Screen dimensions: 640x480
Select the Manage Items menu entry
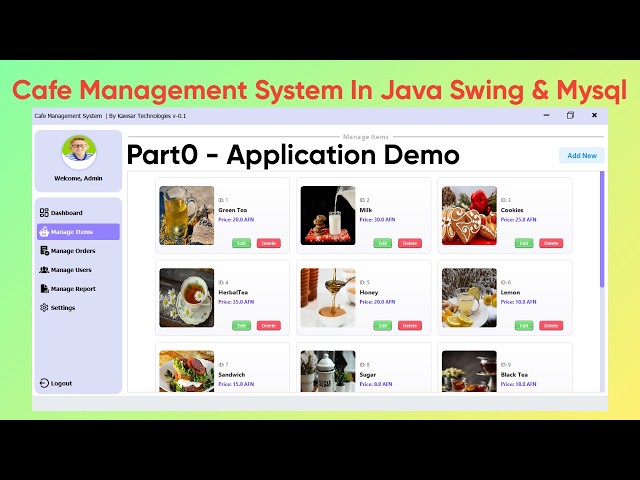[x=78, y=232]
